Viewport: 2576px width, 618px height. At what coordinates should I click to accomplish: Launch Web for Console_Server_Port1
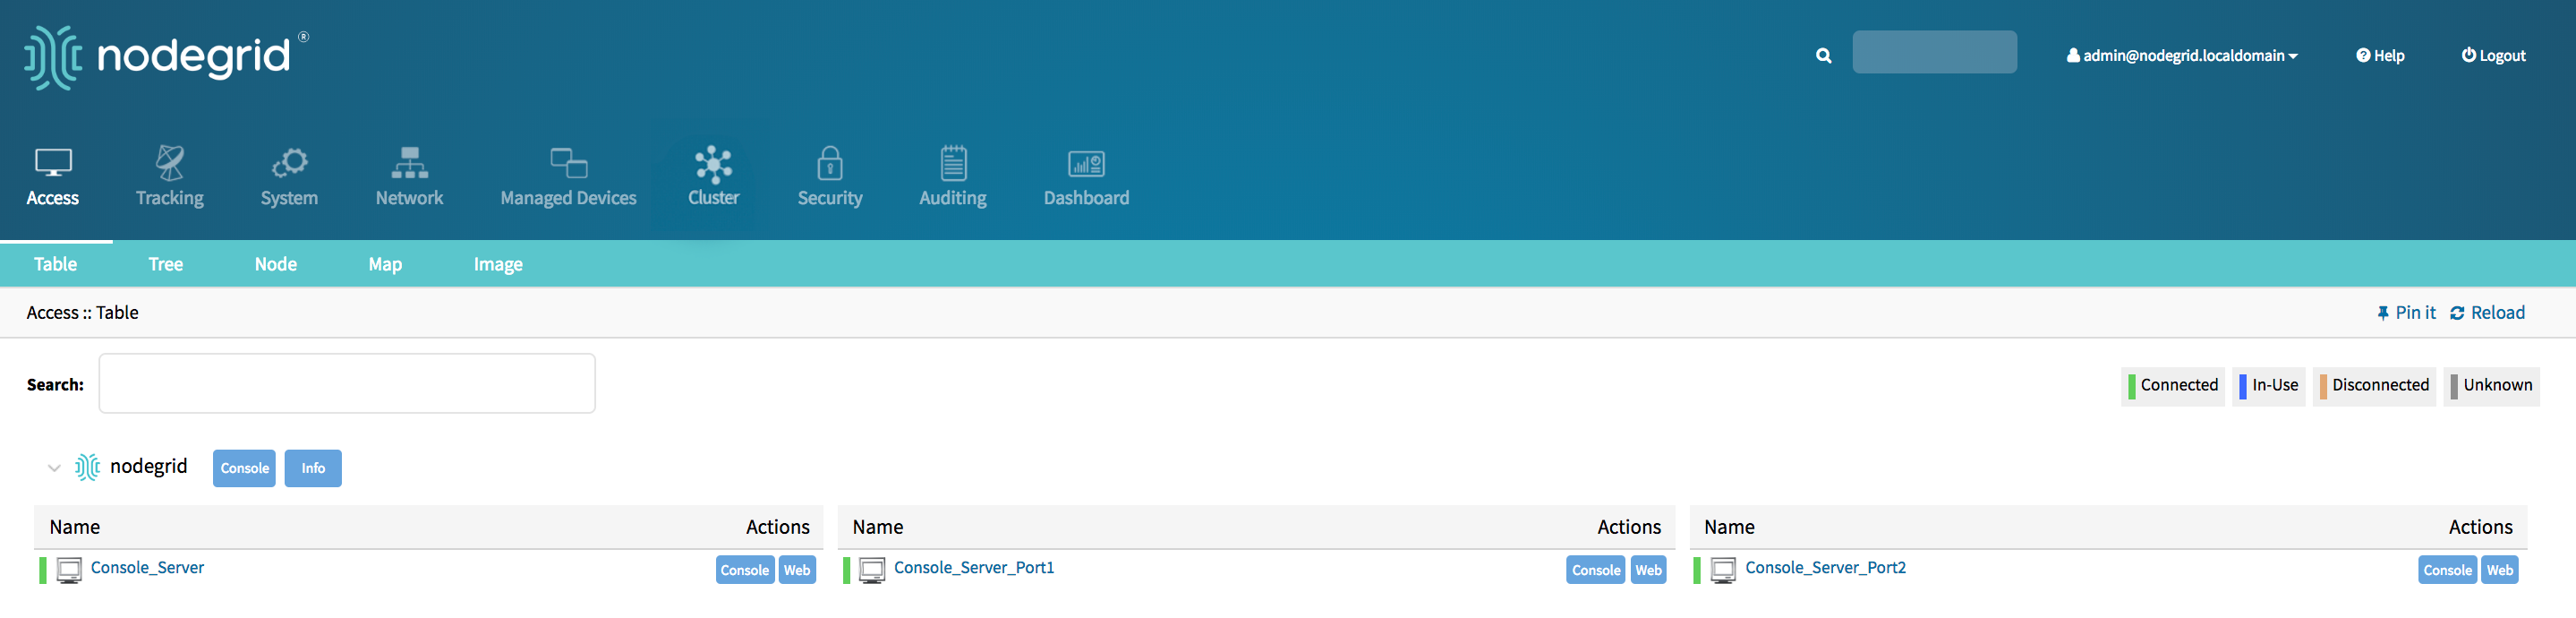point(1648,570)
